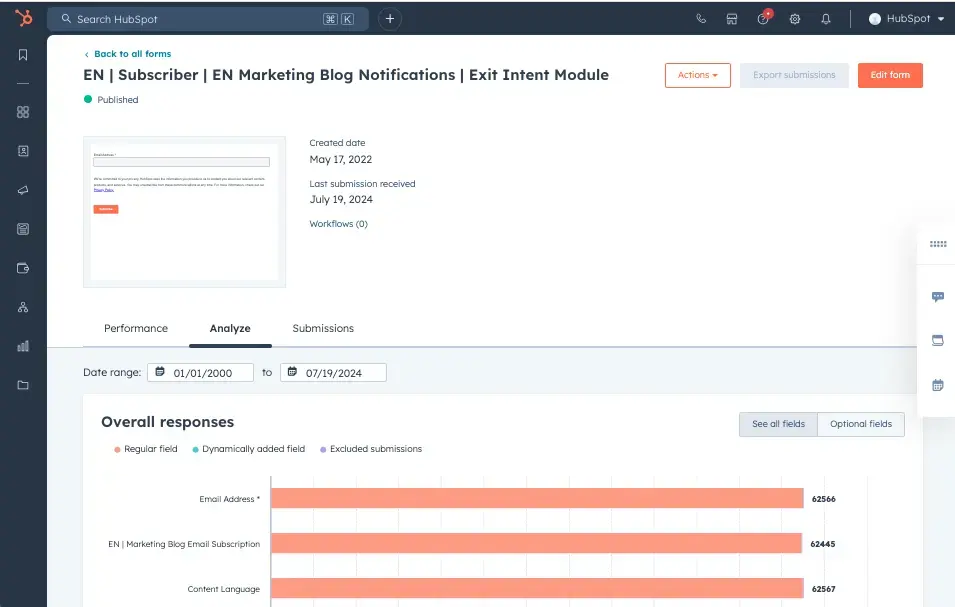Click the search magnifier icon
This screenshot has width=955, height=607.
[x=66, y=19]
